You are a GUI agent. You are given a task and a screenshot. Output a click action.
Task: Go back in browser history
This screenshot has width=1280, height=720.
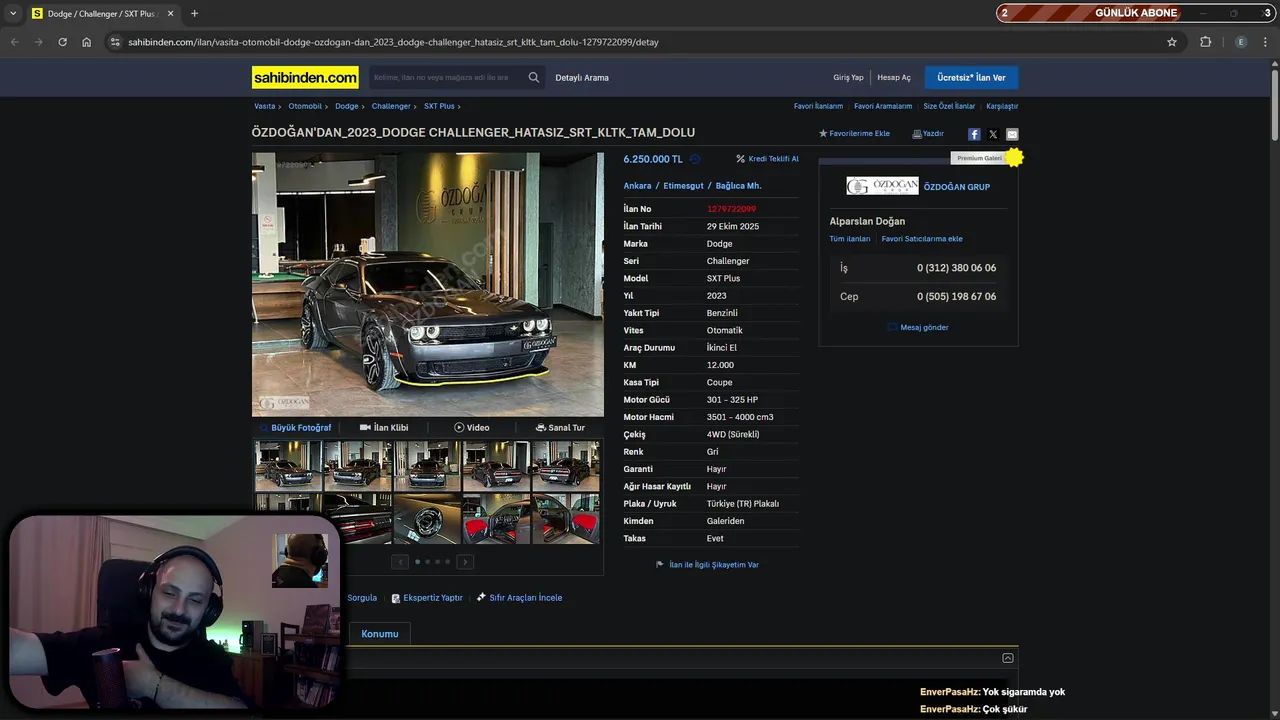(14, 42)
